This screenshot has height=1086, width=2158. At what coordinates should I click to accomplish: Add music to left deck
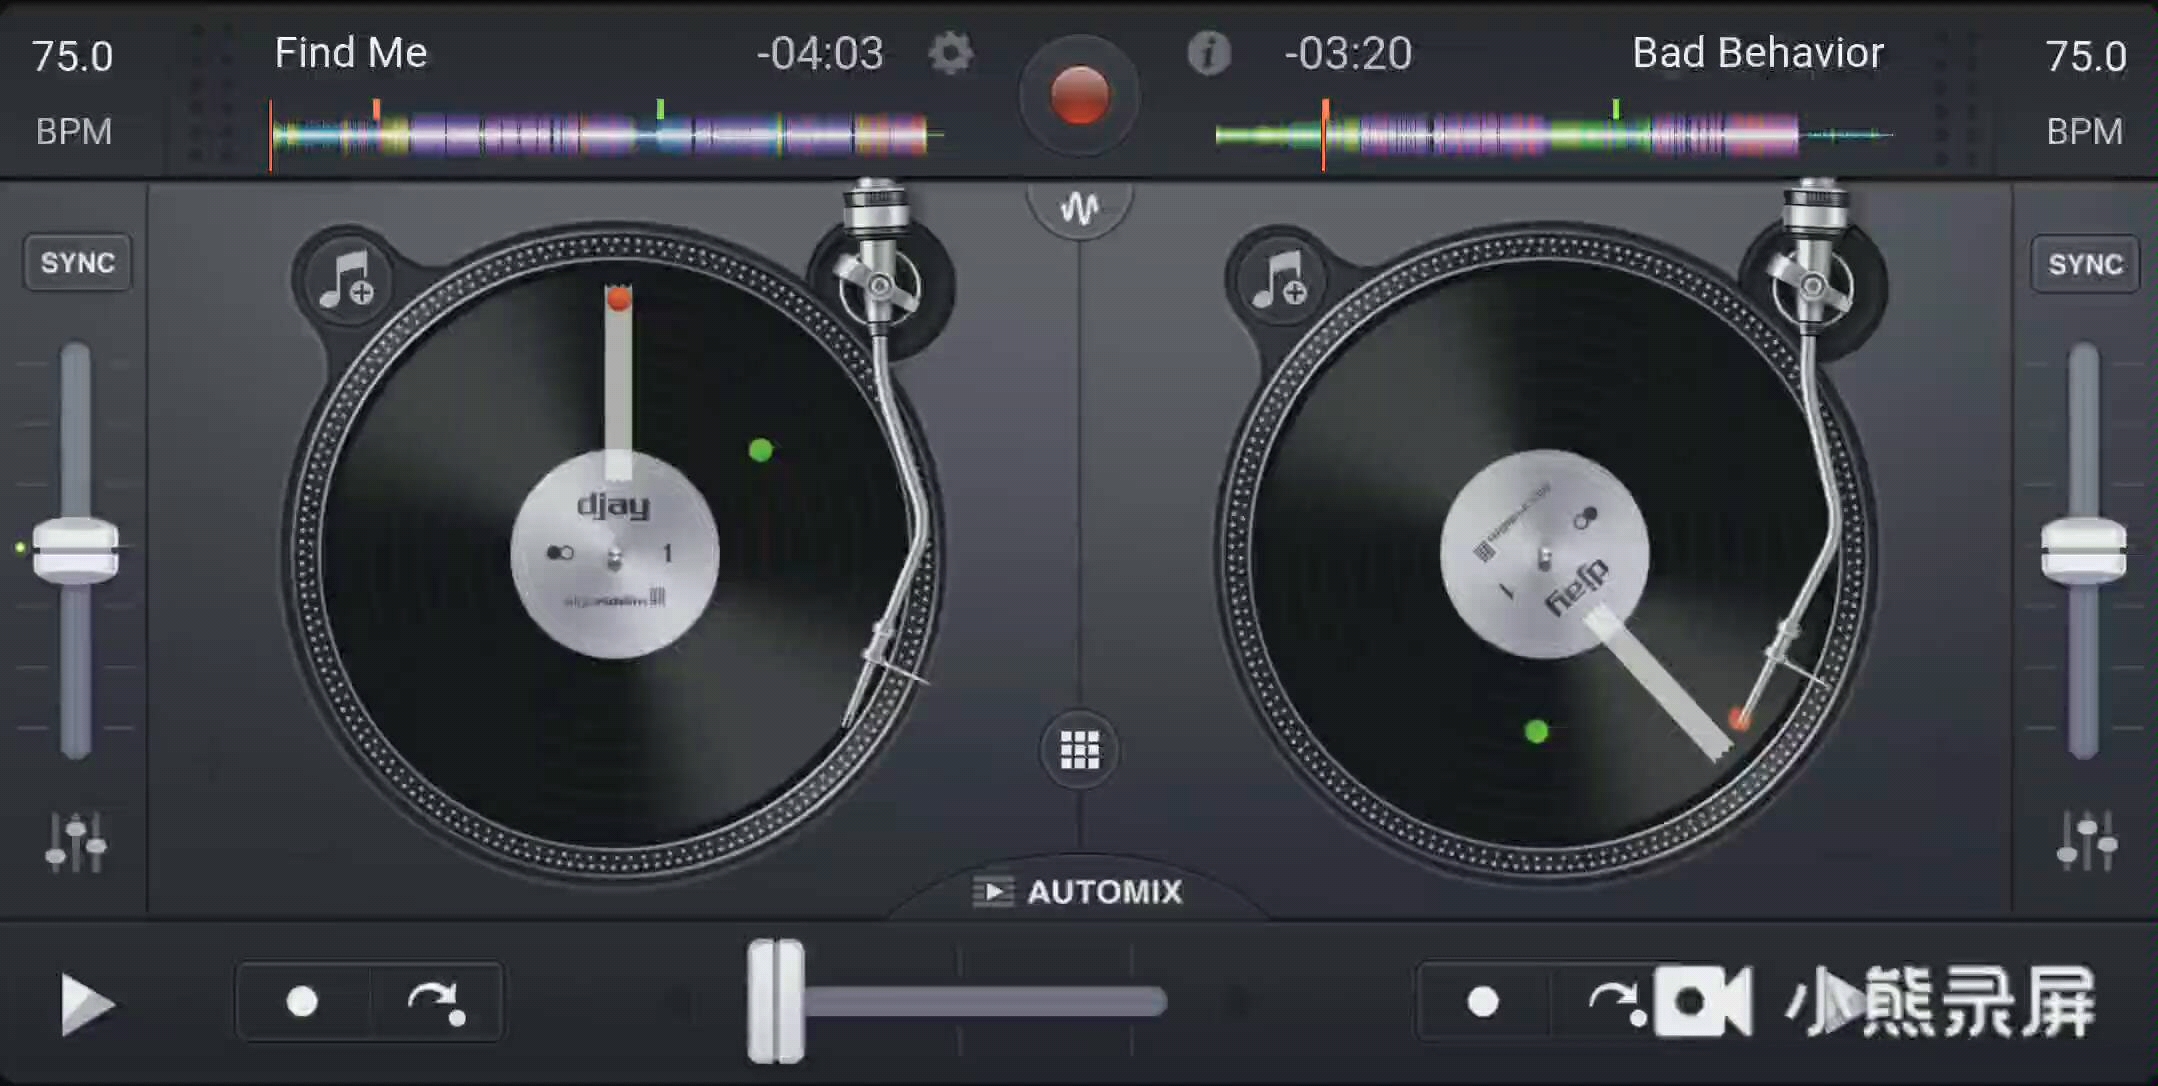click(x=346, y=280)
